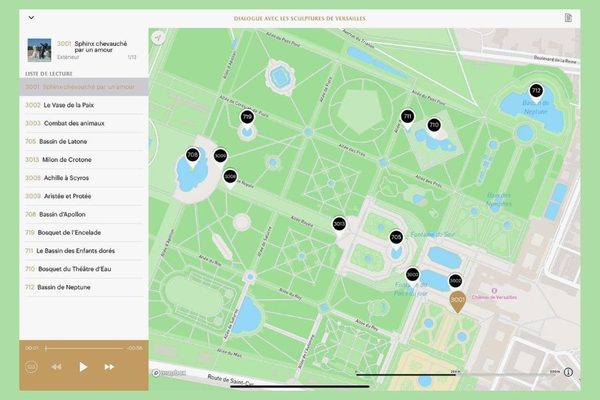Open the document icon at top right
Screen dimensions: 600x400
(568, 18)
